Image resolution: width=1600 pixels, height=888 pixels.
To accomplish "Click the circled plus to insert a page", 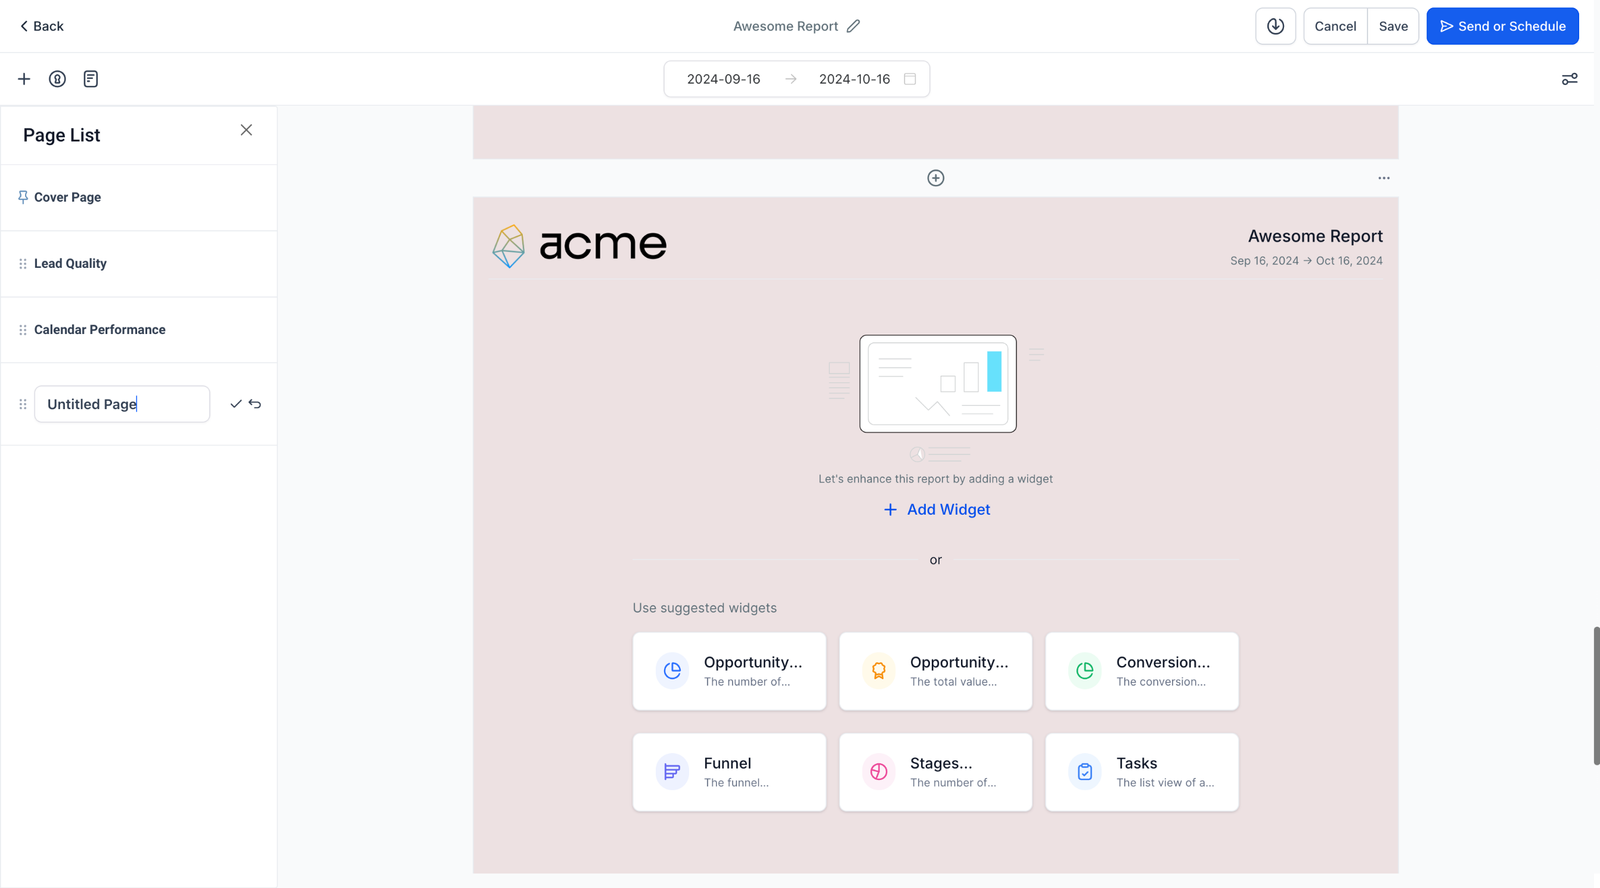I will 935,178.
